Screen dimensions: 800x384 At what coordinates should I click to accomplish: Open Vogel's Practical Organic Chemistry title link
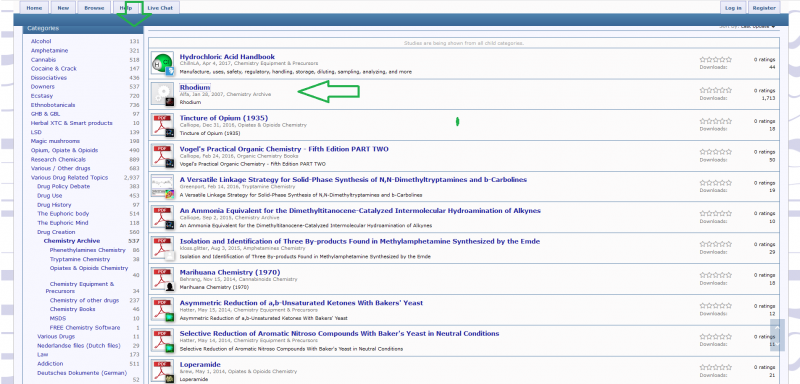284,149
